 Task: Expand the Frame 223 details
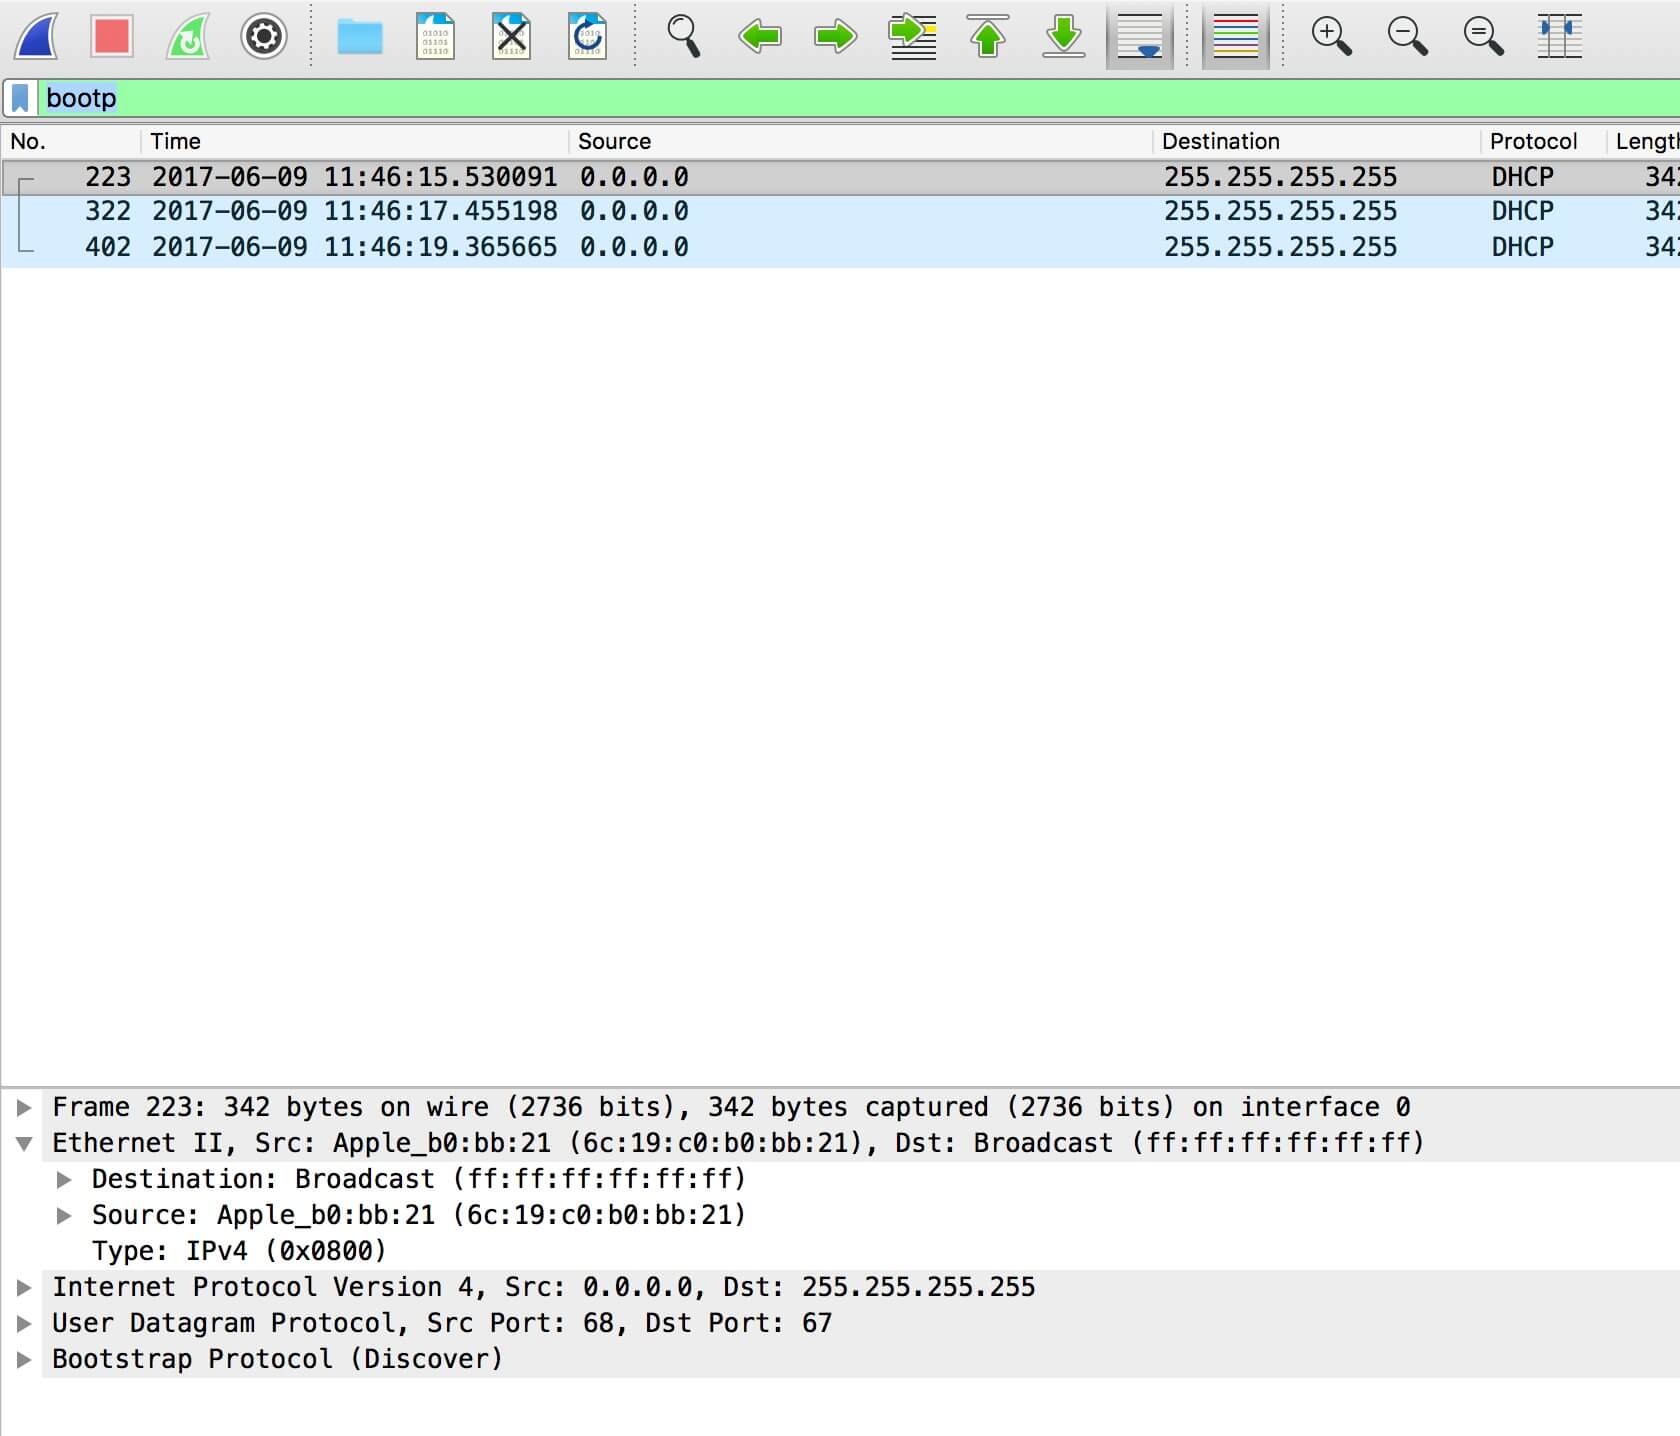point(24,1107)
